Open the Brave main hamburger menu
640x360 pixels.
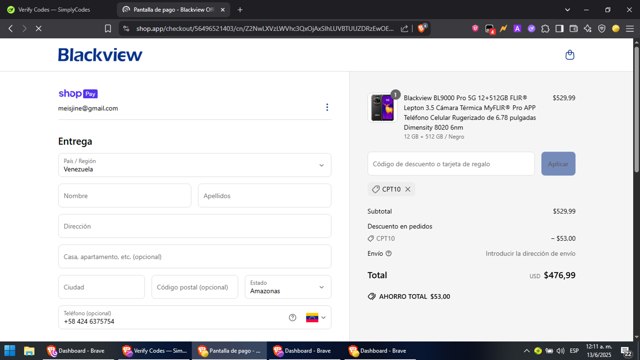[630, 29]
